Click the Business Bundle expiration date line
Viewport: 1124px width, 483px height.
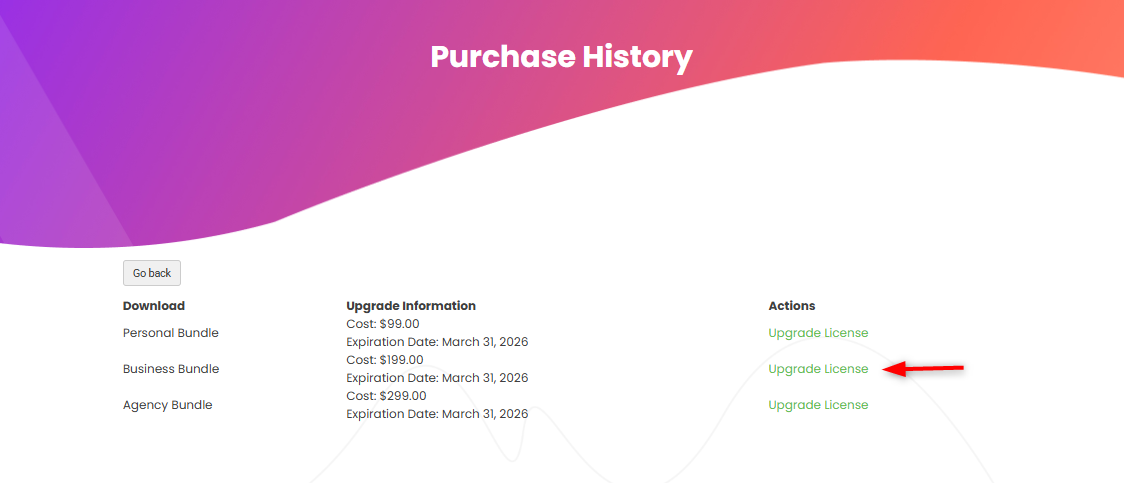click(x=437, y=378)
